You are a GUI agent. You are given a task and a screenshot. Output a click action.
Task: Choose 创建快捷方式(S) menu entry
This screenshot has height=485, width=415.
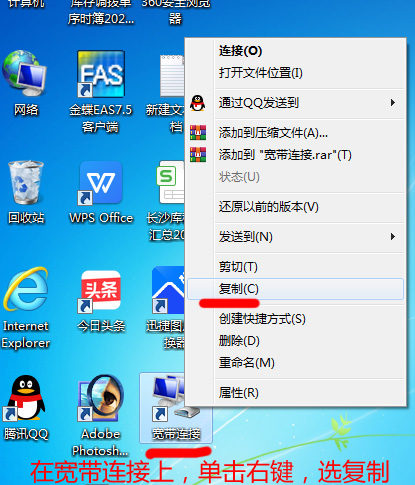click(x=295, y=319)
